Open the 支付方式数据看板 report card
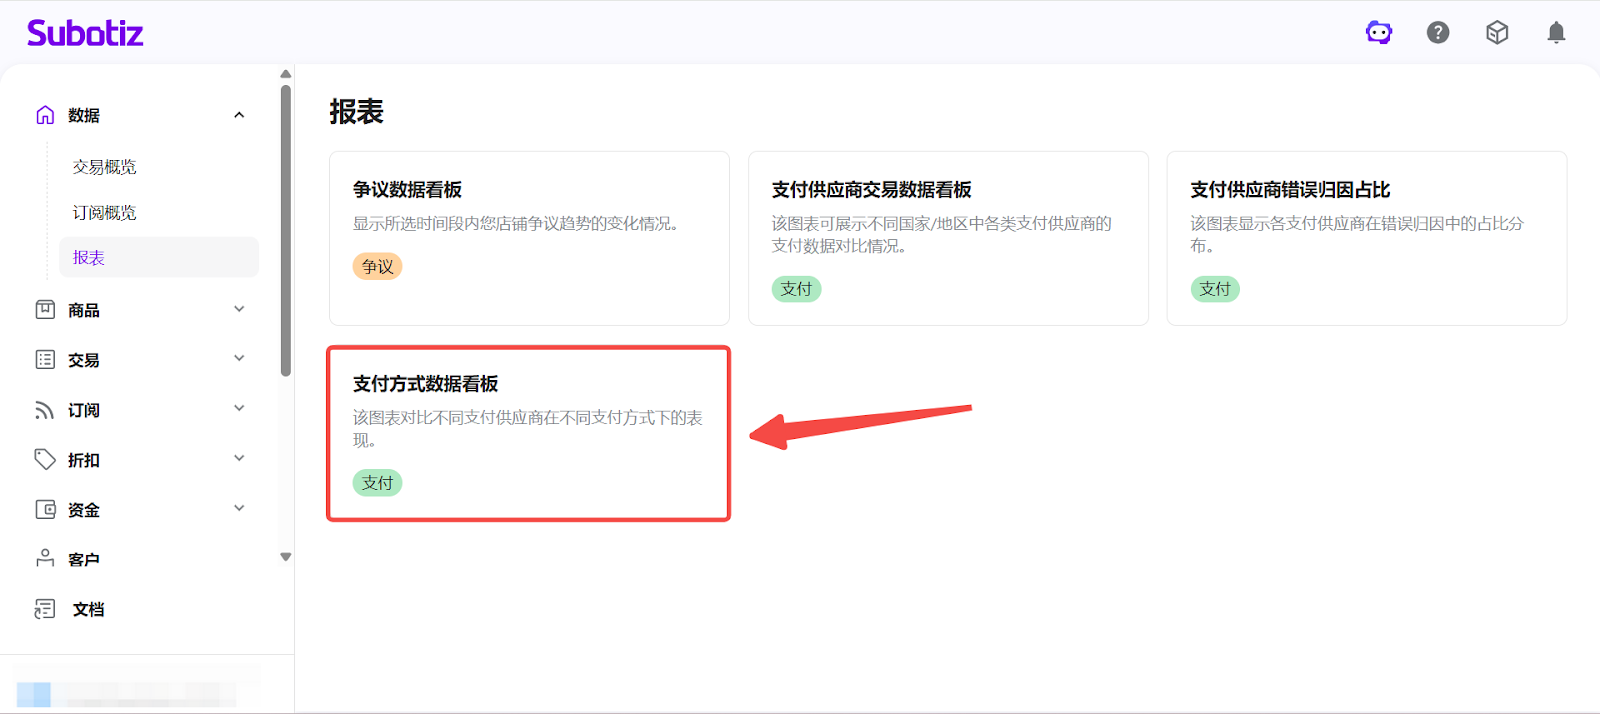Viewport: 1600px width, 714px height. point(529,433)
